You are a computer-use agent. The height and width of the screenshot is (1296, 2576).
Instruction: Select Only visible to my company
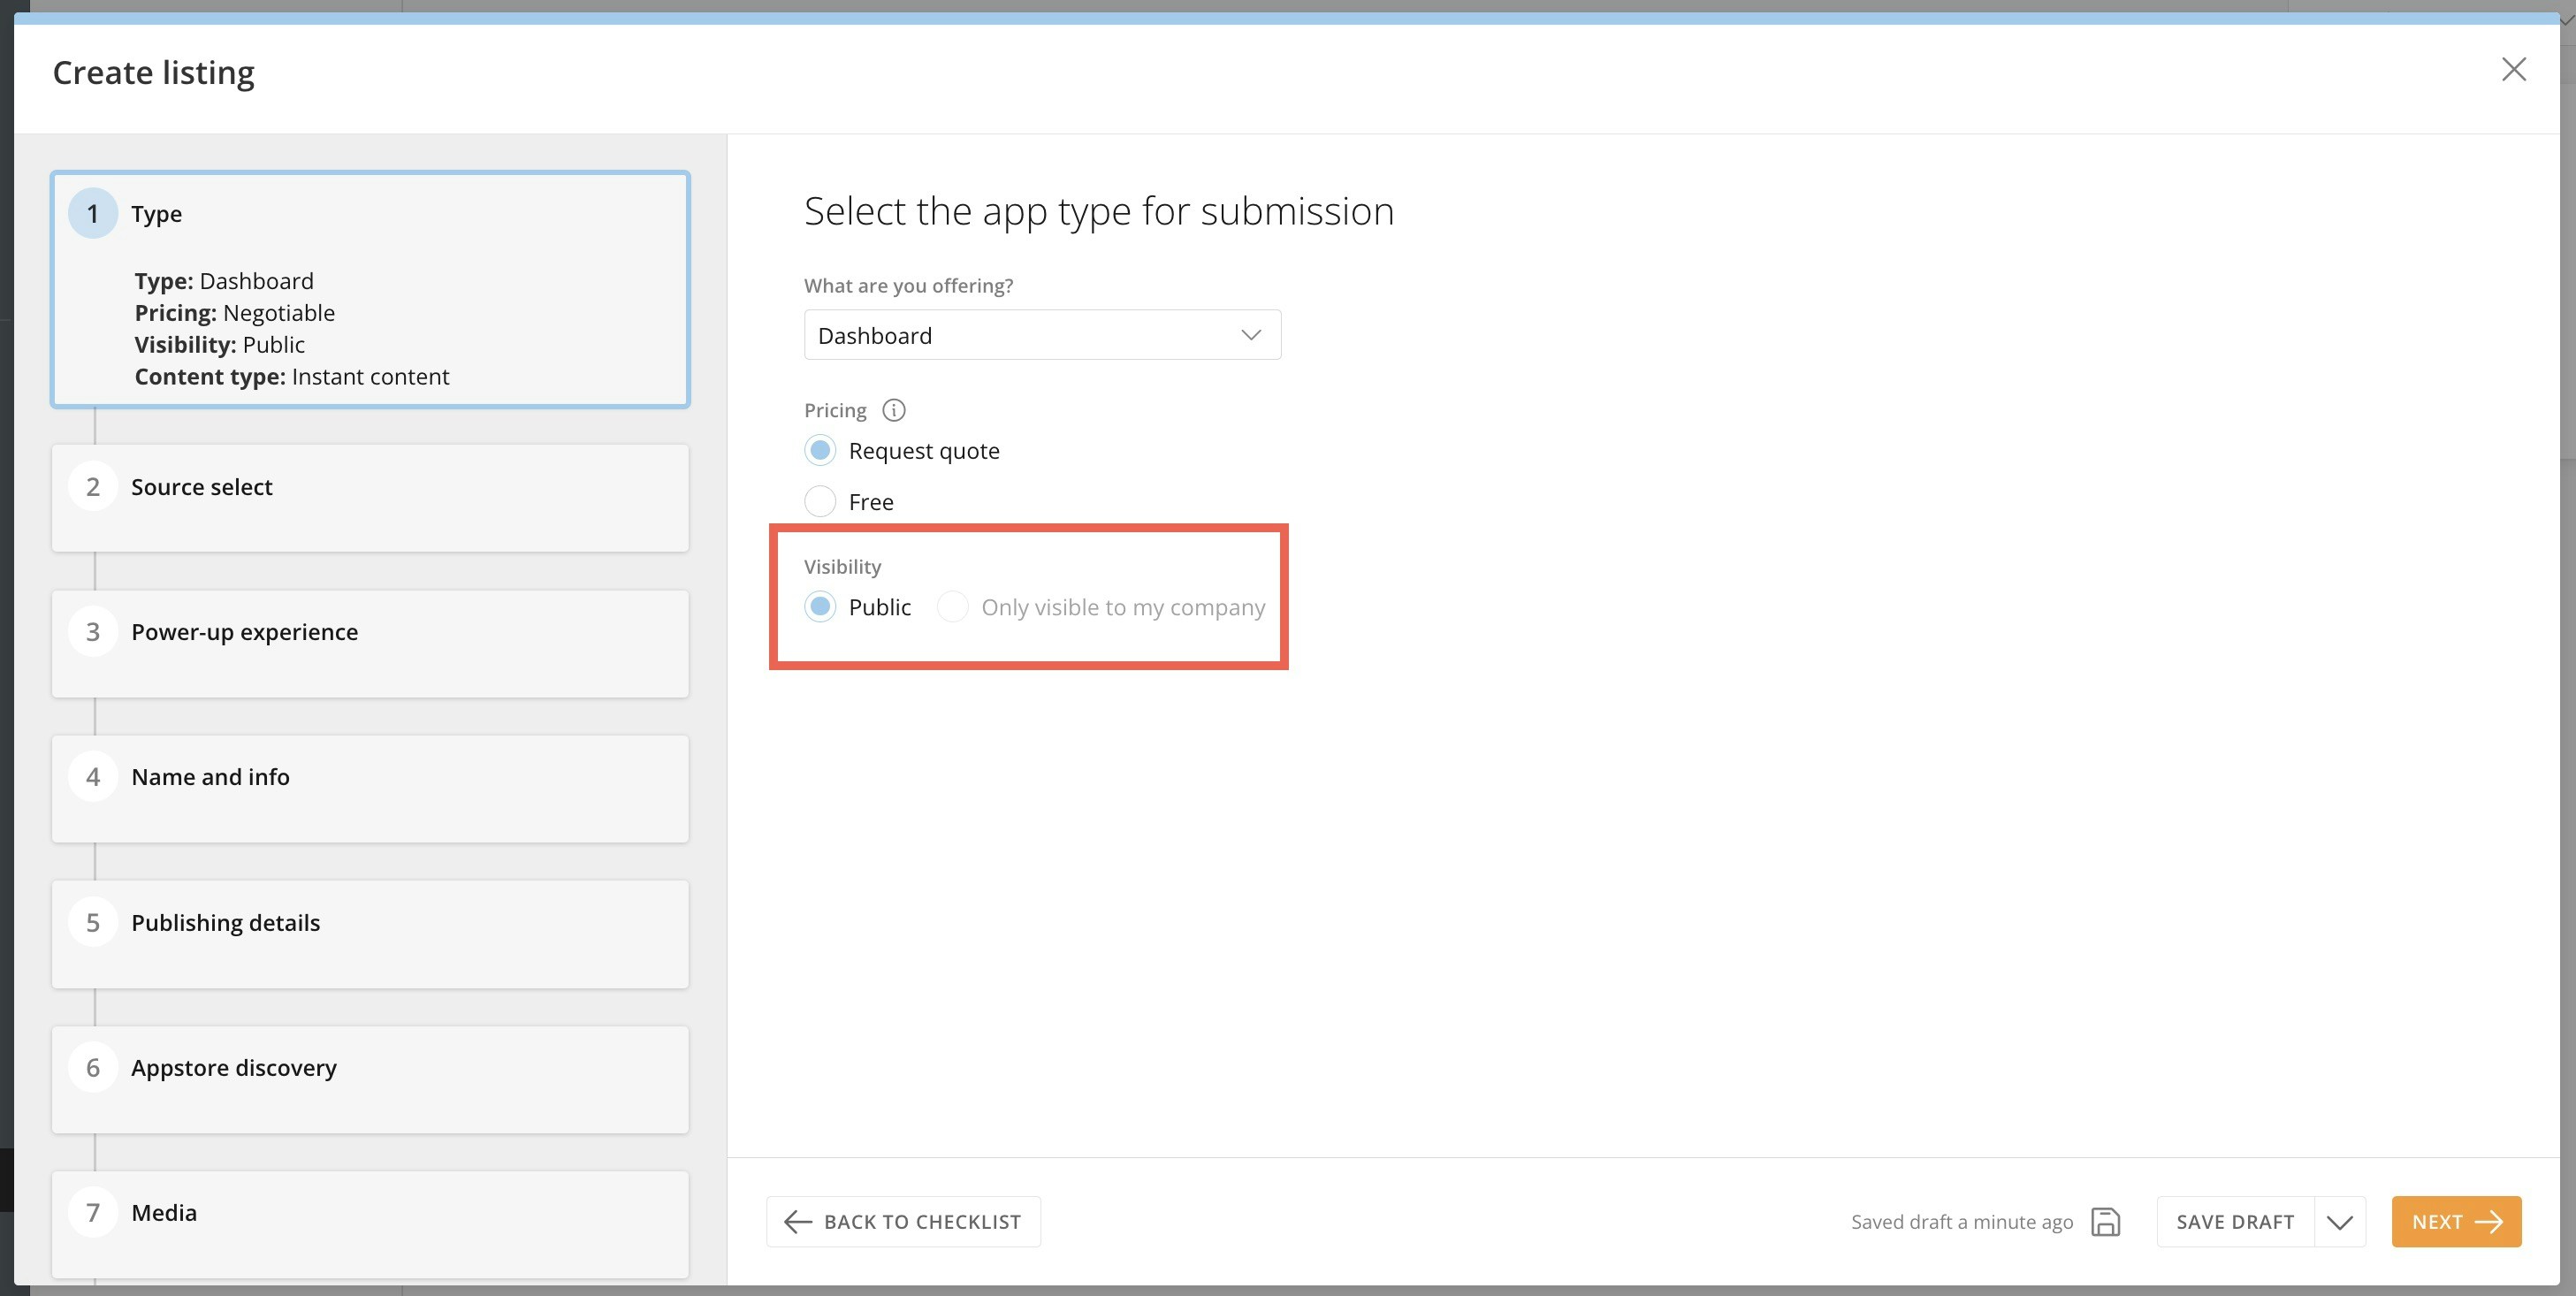[x=952, y=607]
